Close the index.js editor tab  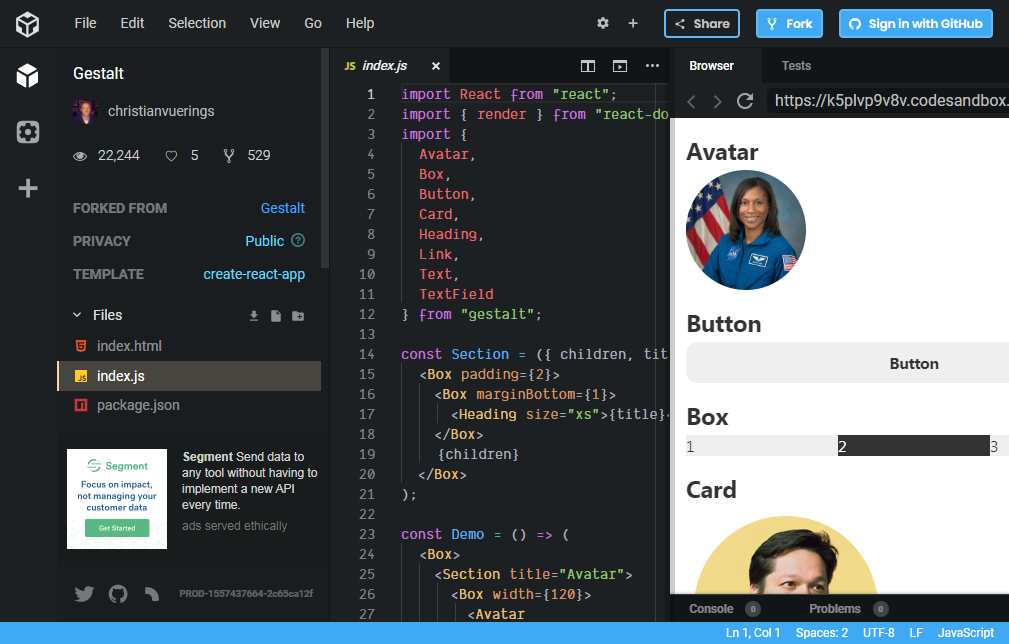click(x=436, y=66)
